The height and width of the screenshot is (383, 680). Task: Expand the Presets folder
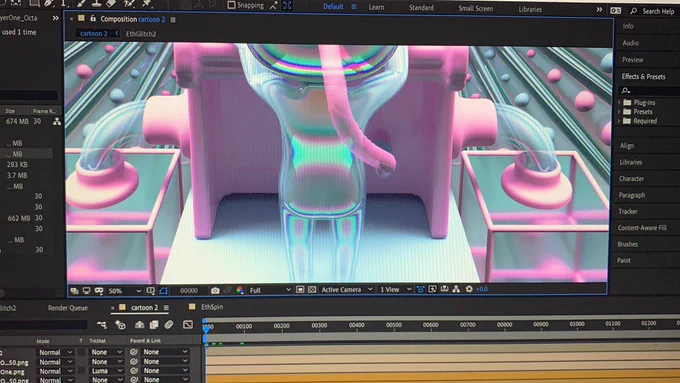pos(619,111)
